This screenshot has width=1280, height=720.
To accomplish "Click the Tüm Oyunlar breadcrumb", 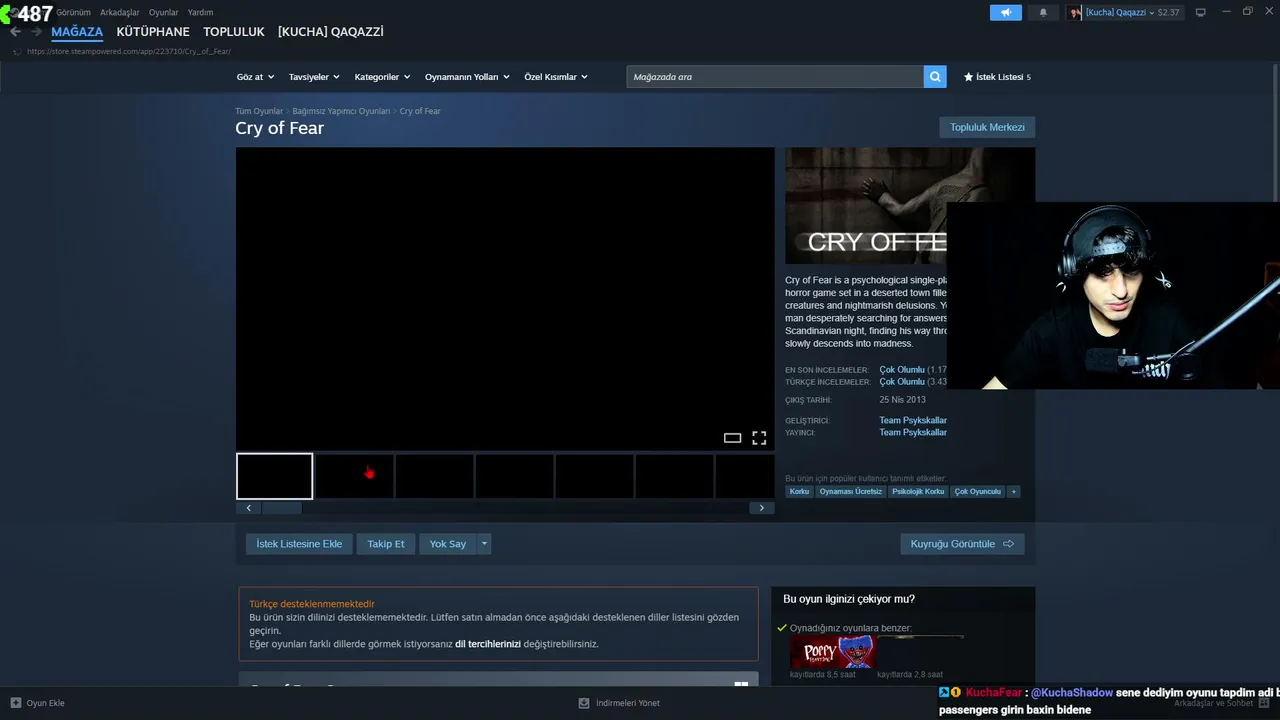I will coord(259,111).
